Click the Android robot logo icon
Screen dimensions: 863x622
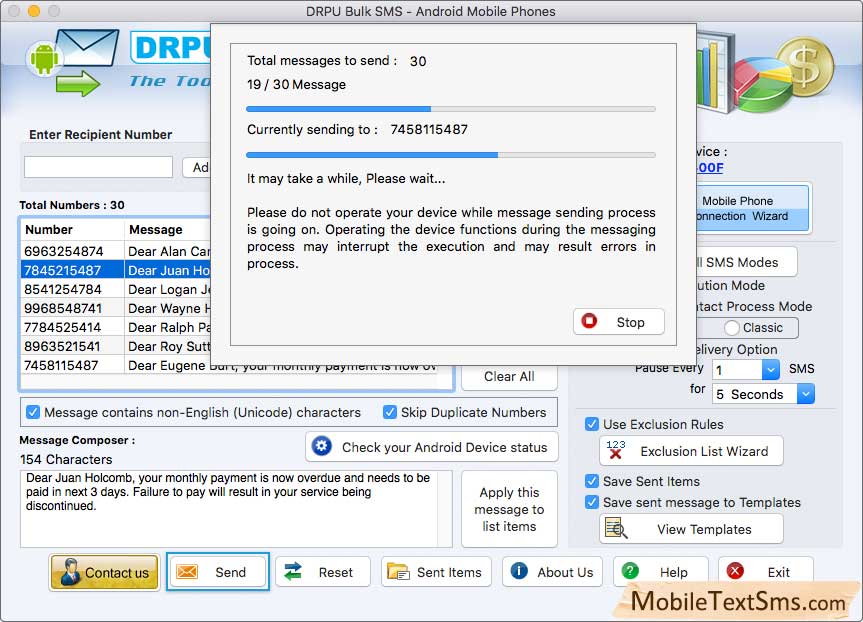pos(44,58)
